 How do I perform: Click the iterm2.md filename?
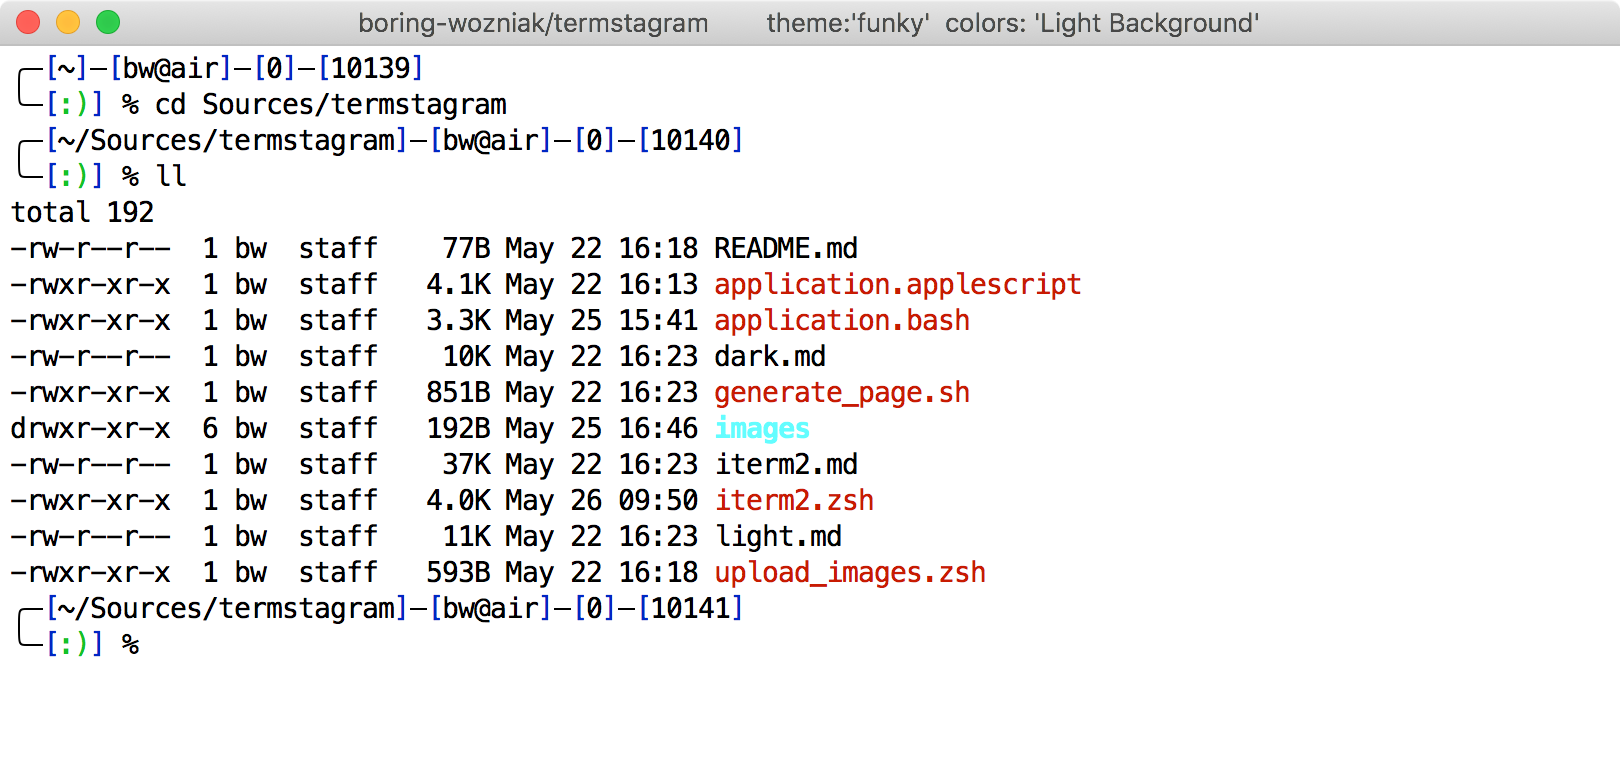coord(785,464)
